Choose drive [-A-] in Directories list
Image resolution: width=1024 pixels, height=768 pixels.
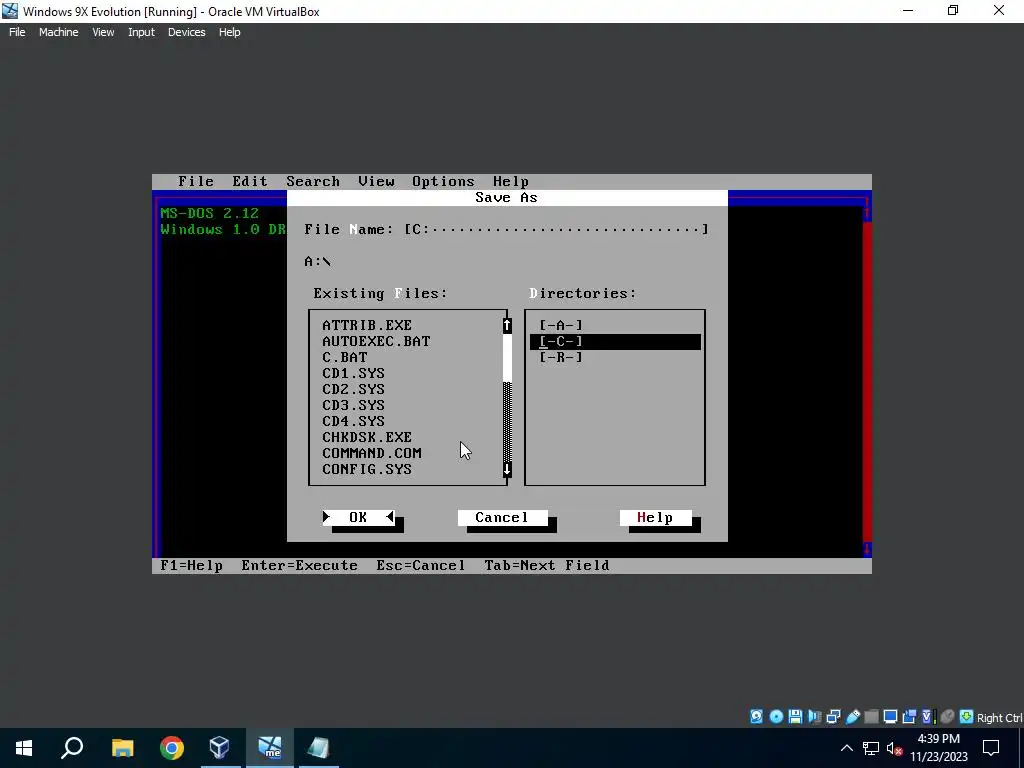pos(561,325)
